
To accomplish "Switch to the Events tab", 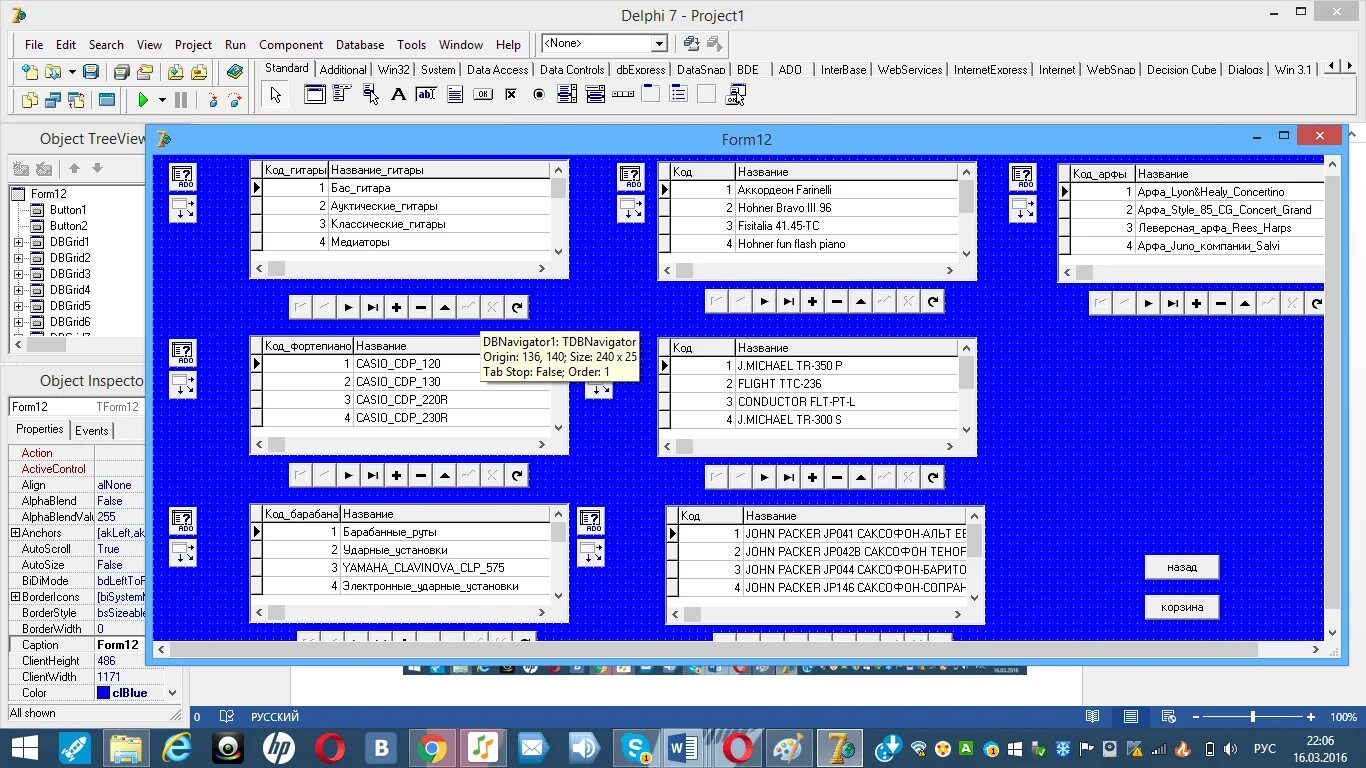I will (92, 431).
